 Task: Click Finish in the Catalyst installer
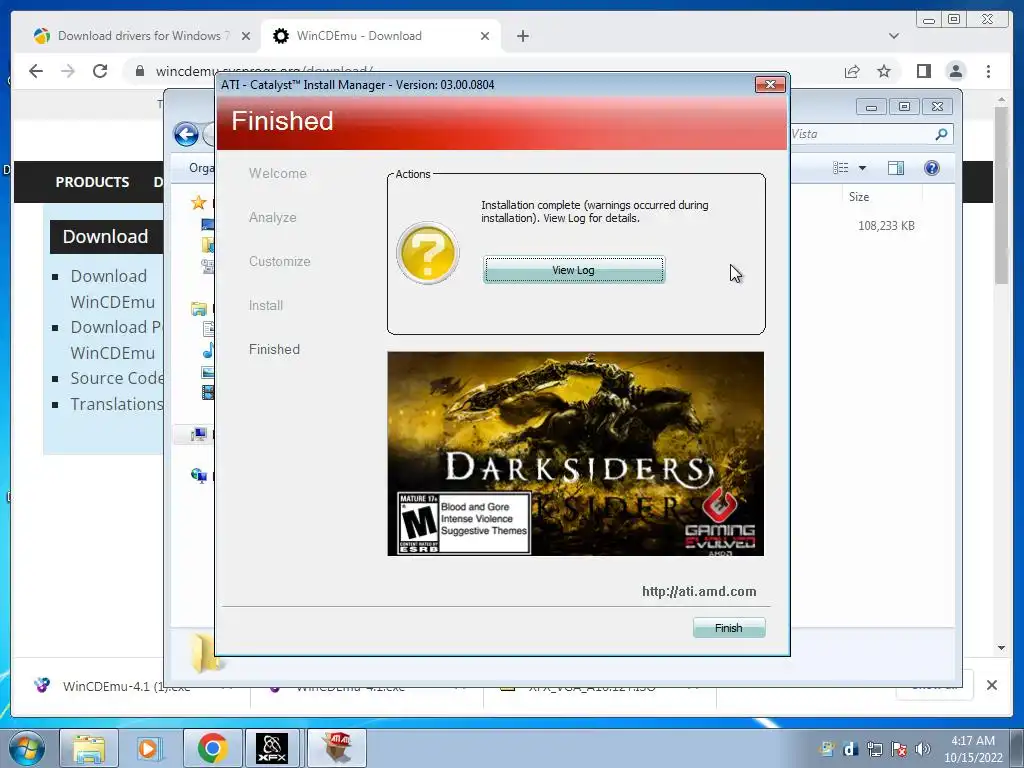click(x=728, y=628)
